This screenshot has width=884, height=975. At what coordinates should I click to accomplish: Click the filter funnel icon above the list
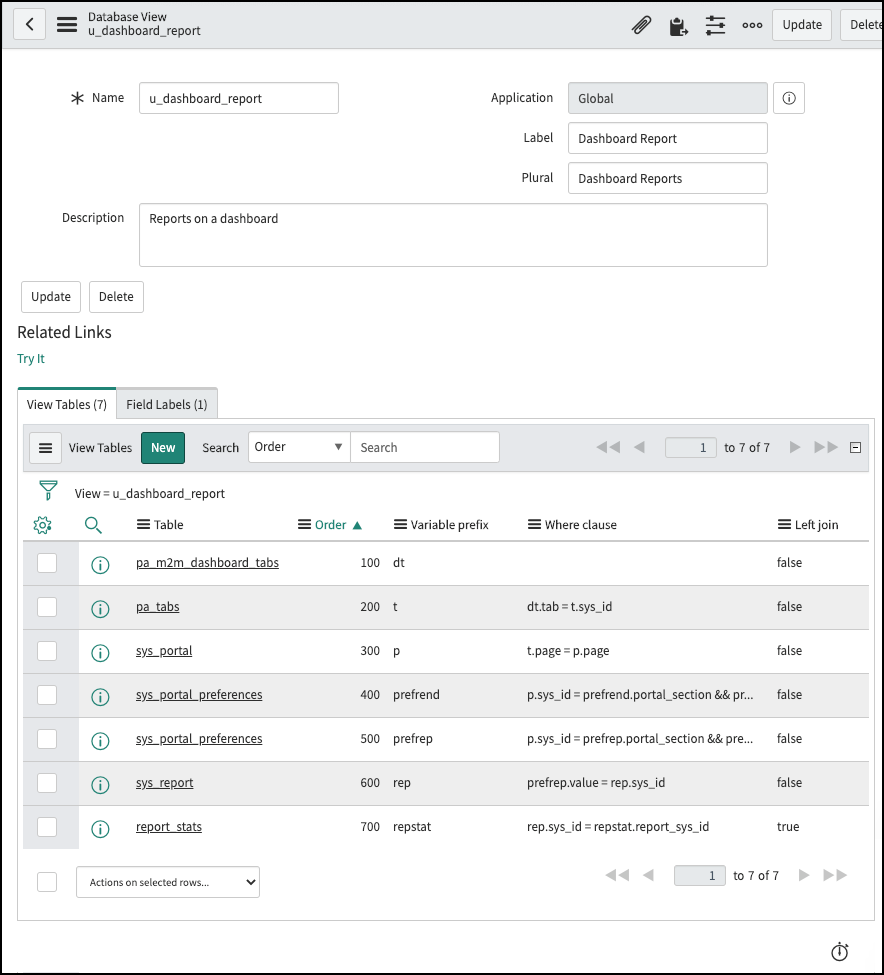[47, 490]
